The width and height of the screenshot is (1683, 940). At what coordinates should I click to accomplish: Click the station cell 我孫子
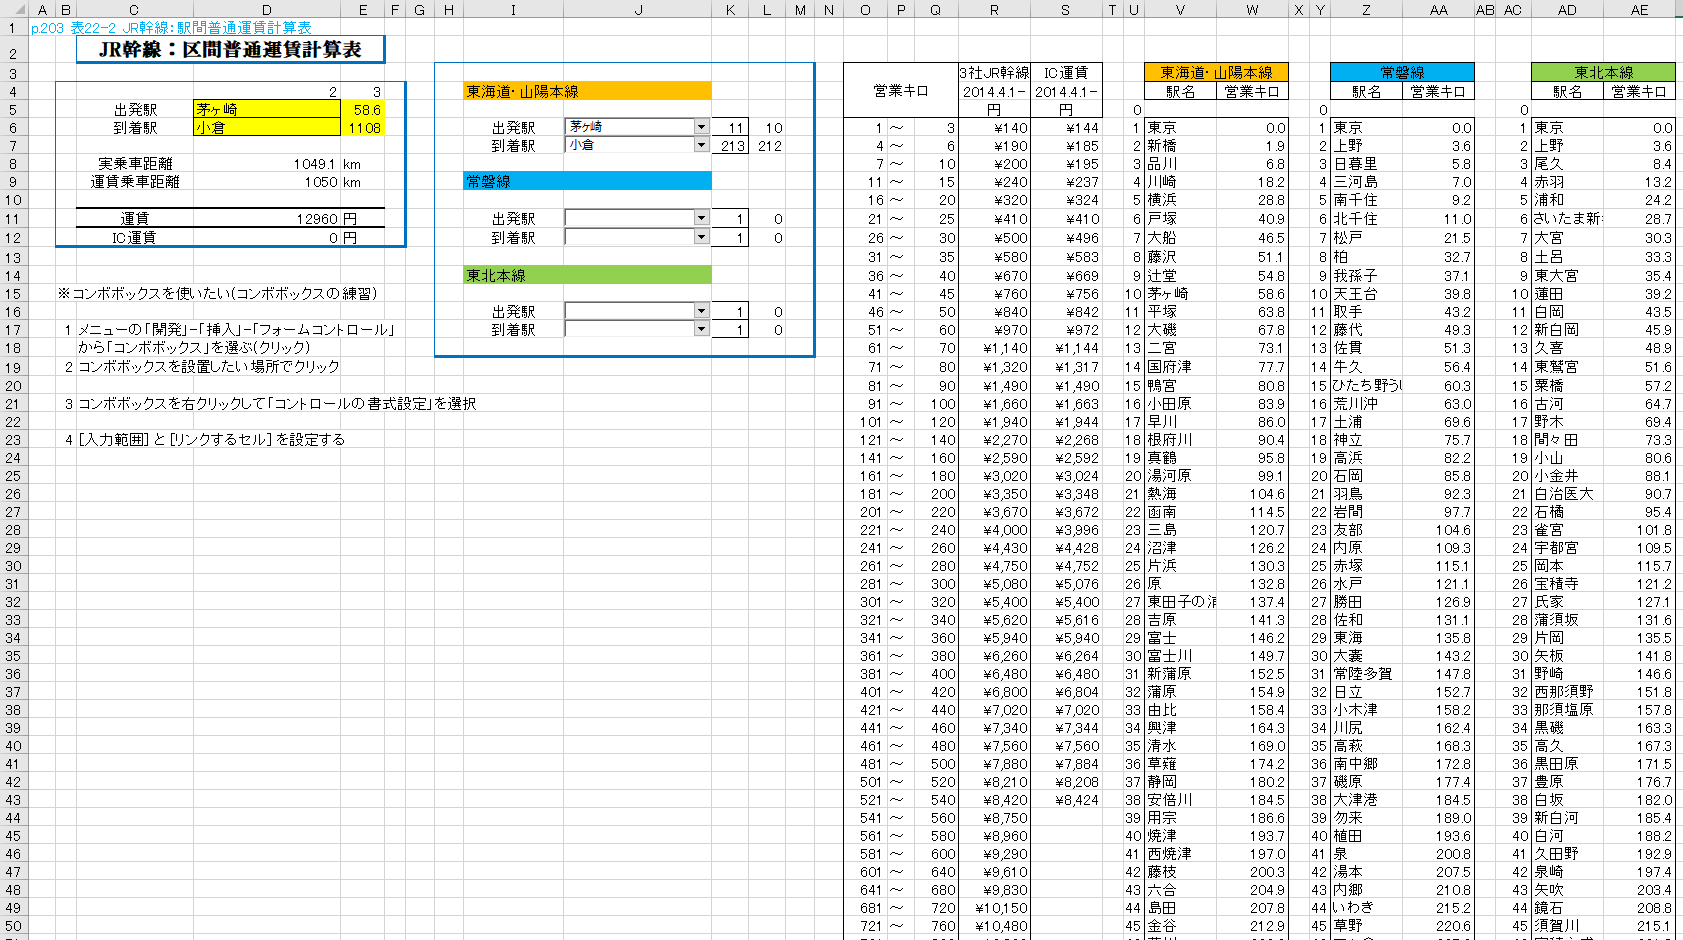click(1366, 275)
